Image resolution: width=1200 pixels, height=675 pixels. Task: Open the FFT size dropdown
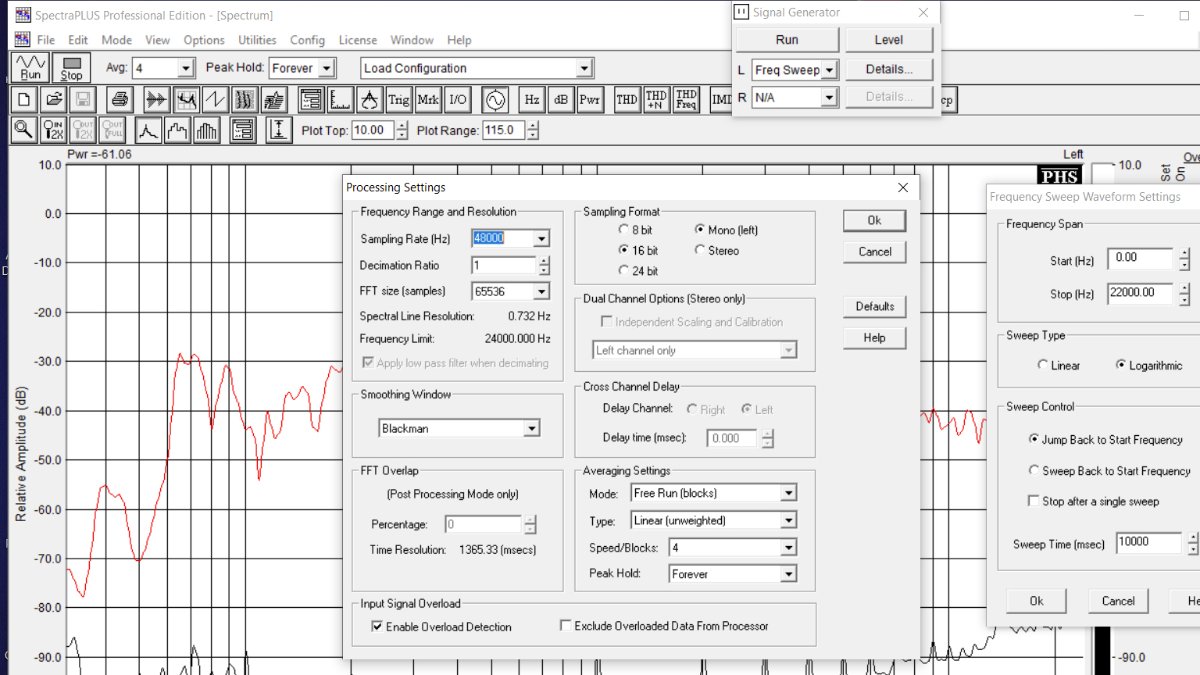[541, 292]
